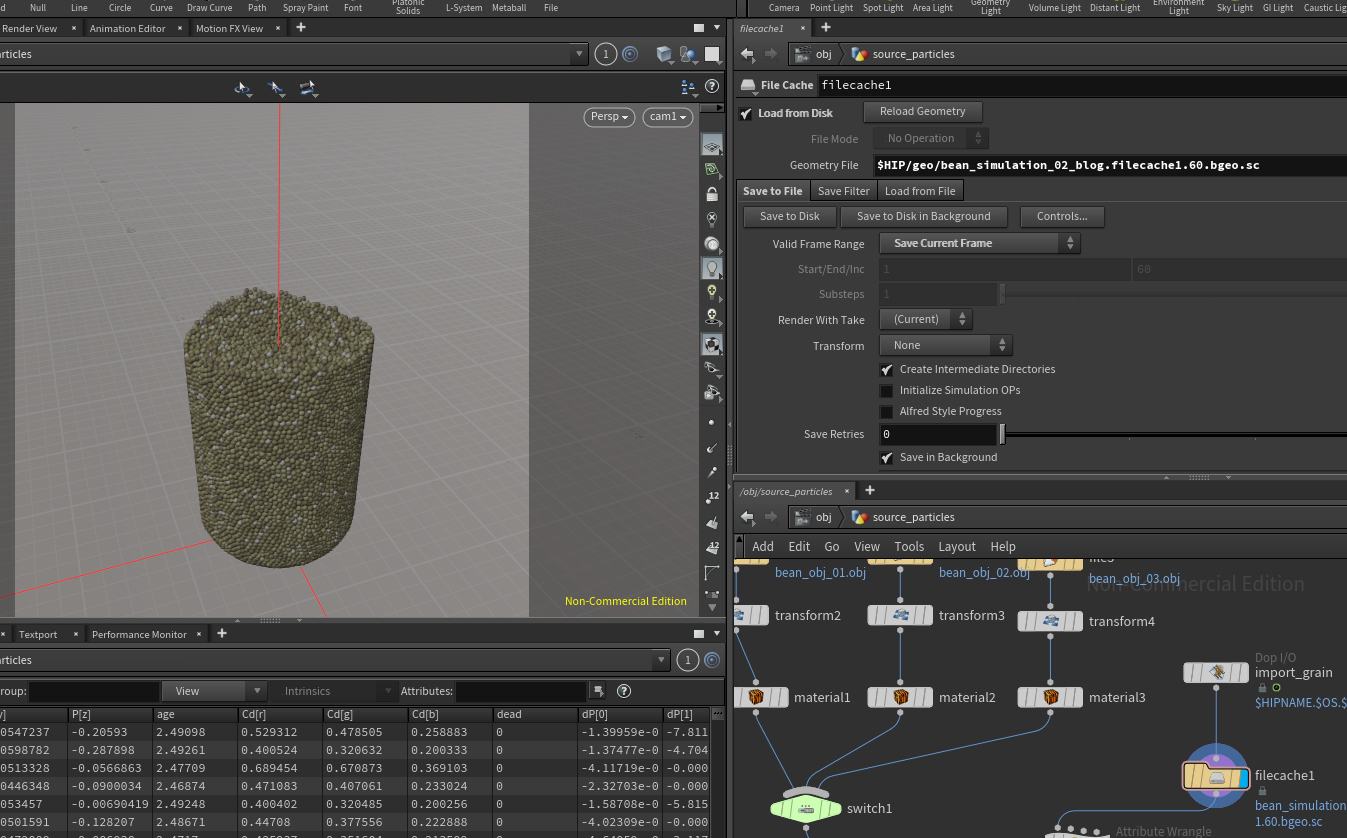Click the Geometry File path field
The width and height of the screenshot is (1347, 838).
1100,165
